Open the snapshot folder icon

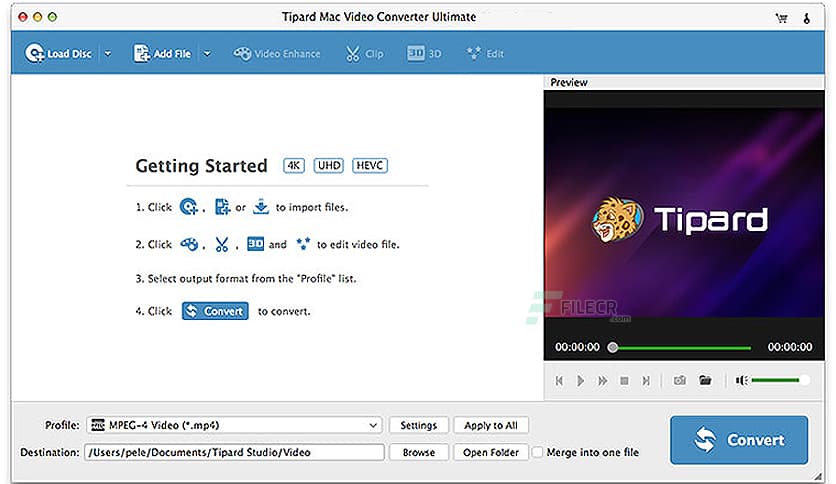pos(705,380)
